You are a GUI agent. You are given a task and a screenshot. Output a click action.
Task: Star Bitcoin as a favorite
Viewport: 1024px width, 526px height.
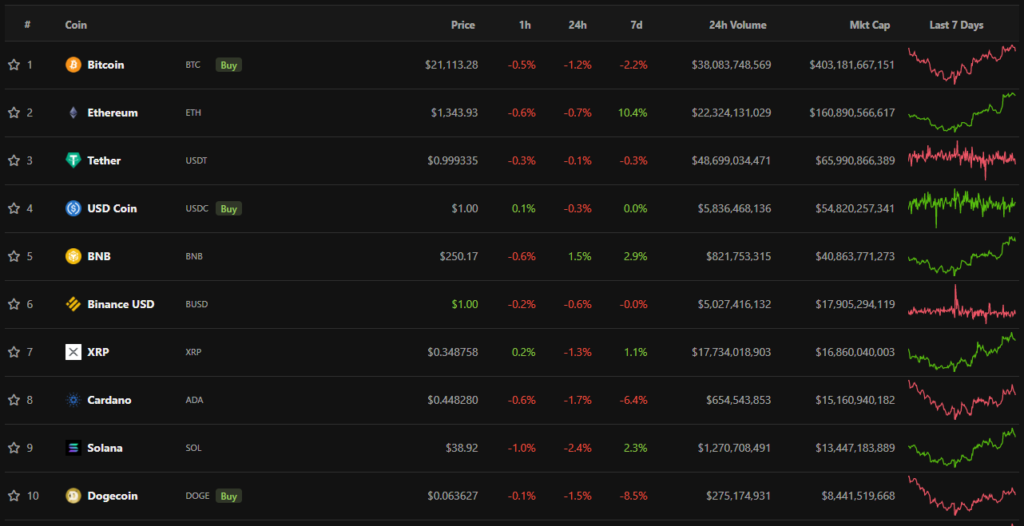[14, 65]
